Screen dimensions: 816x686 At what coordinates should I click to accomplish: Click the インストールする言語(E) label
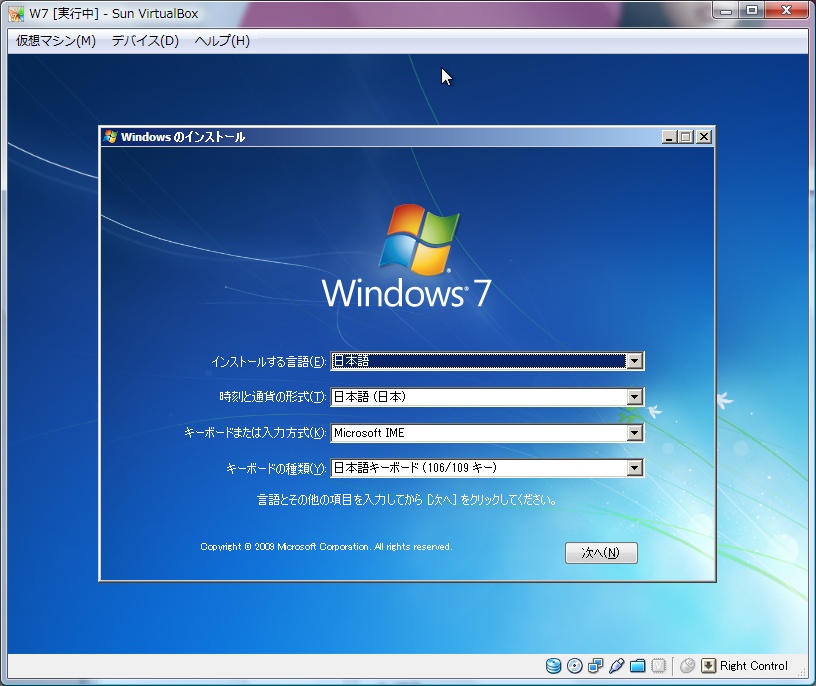click(269, 361)
